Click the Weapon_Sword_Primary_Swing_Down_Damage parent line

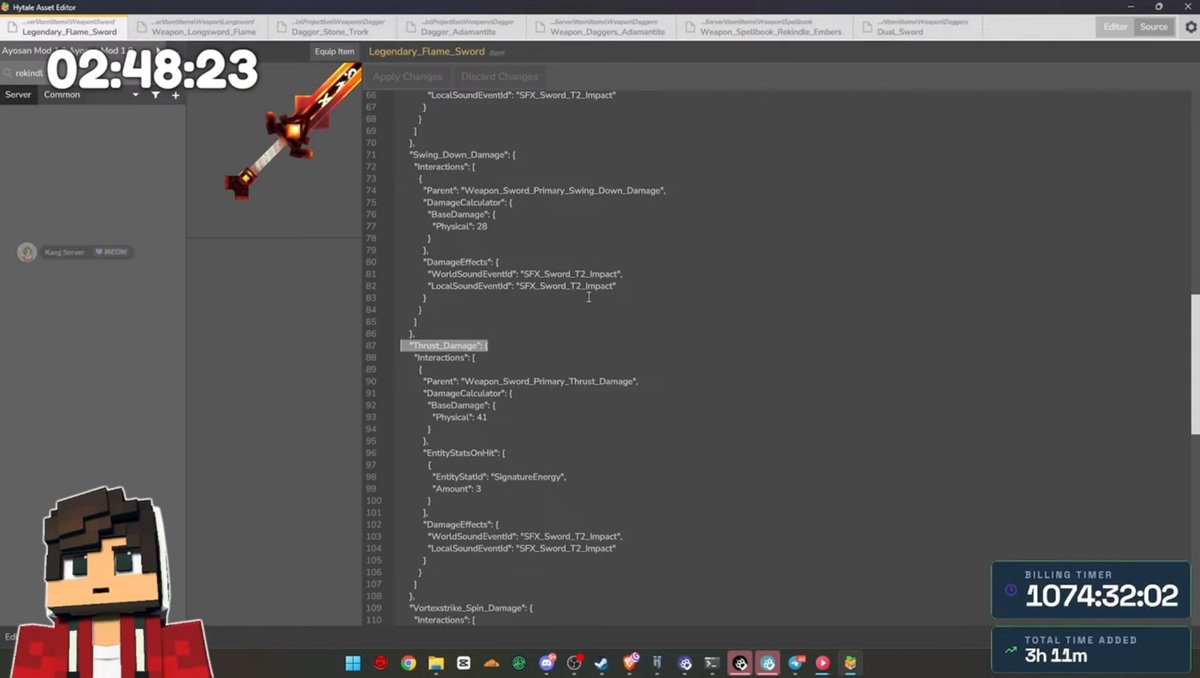click(544, 190)
